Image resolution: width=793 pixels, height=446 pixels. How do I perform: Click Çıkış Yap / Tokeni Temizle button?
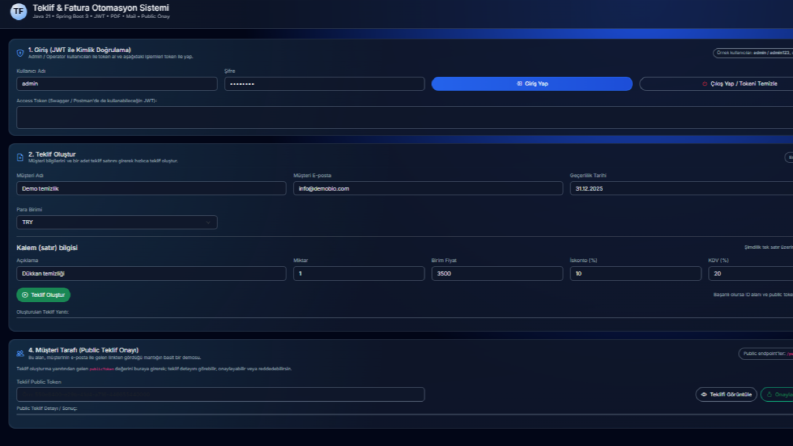click(716, 84)
